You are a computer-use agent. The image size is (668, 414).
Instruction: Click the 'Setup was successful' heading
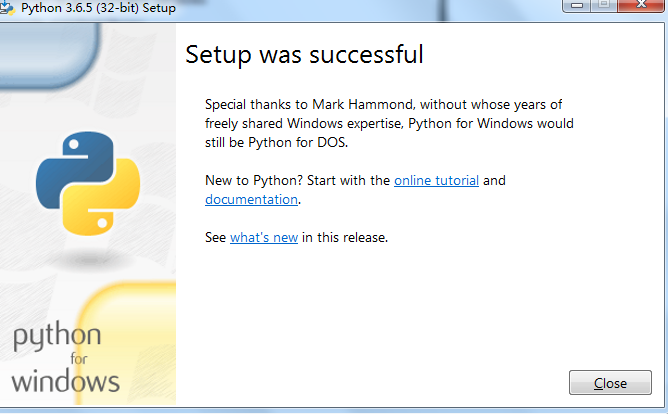[x=305, y=55]
